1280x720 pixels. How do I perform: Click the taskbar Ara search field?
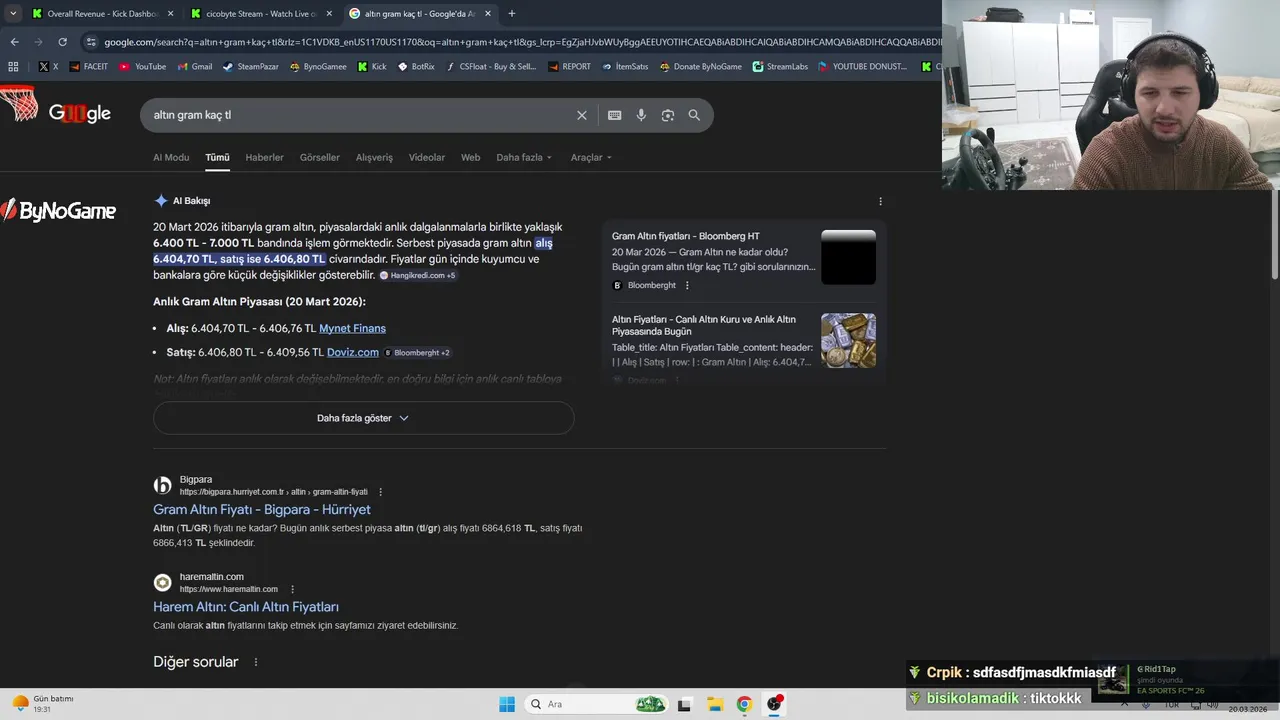[598, 704]
